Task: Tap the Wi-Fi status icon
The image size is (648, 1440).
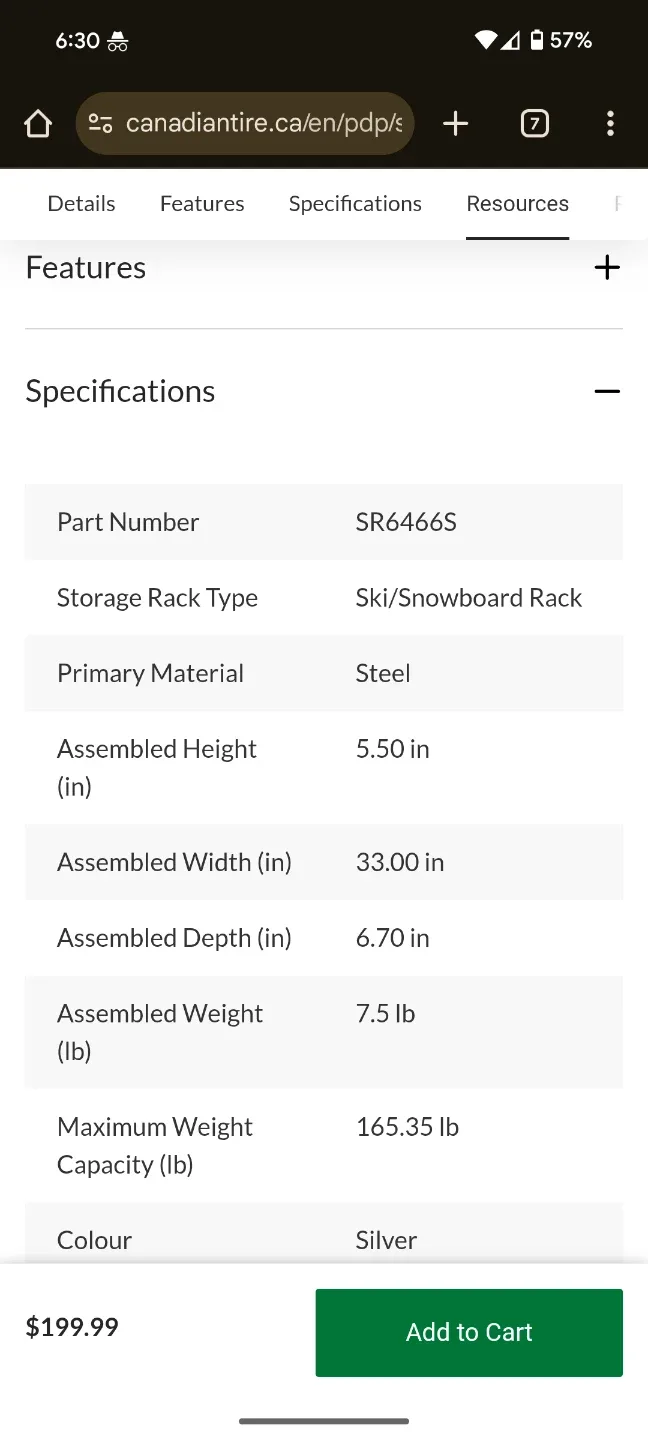Action: [x=487, y=40]
